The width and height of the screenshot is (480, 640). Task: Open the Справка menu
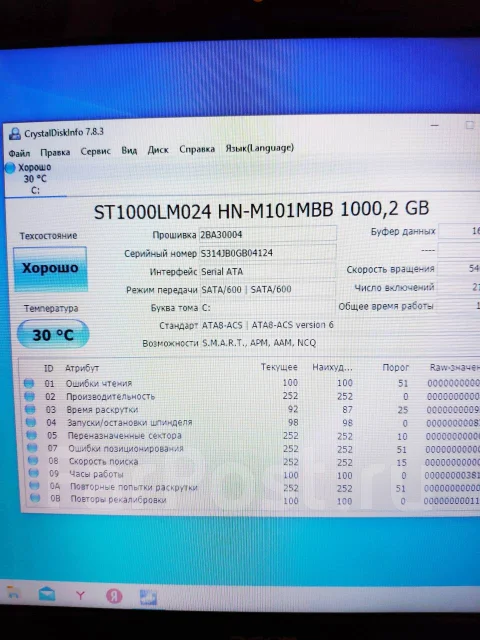tap(197, 149)
